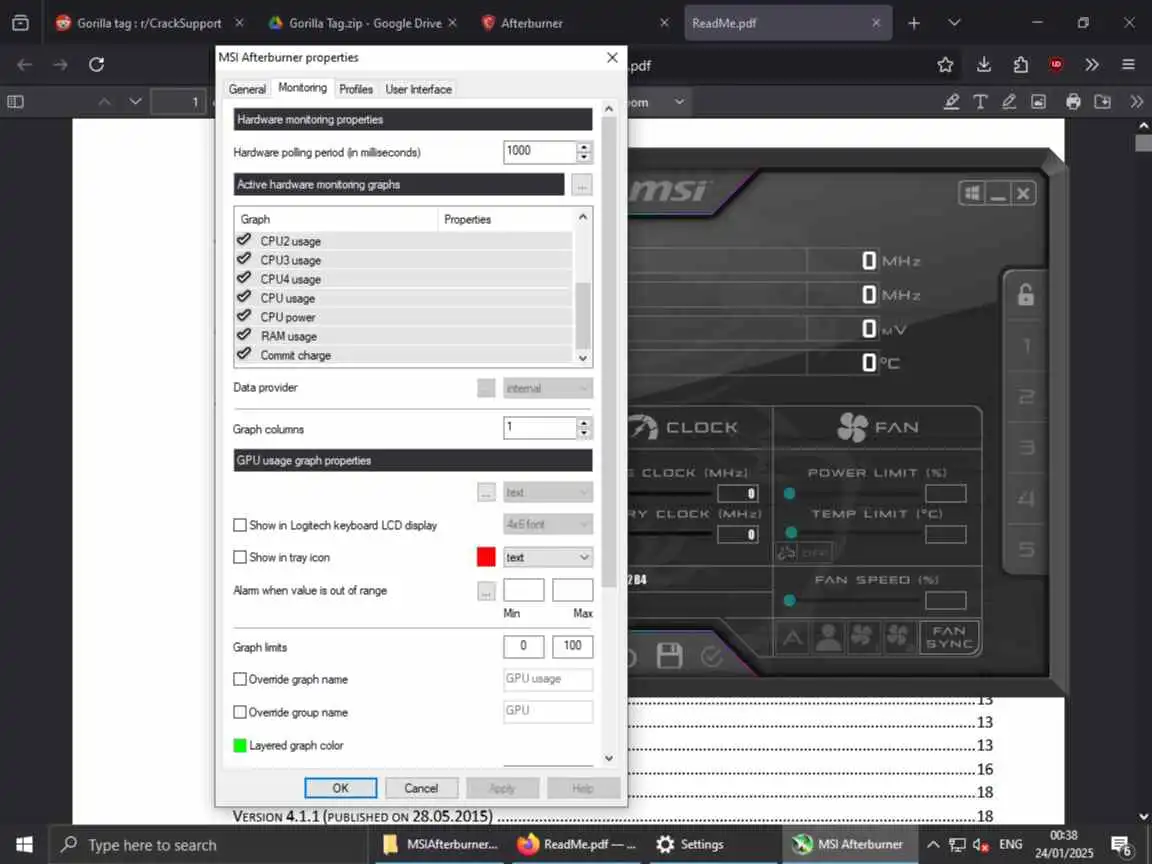Click the Windows taskbar search box
The image size is (1152, 864).
pos(207,845)
